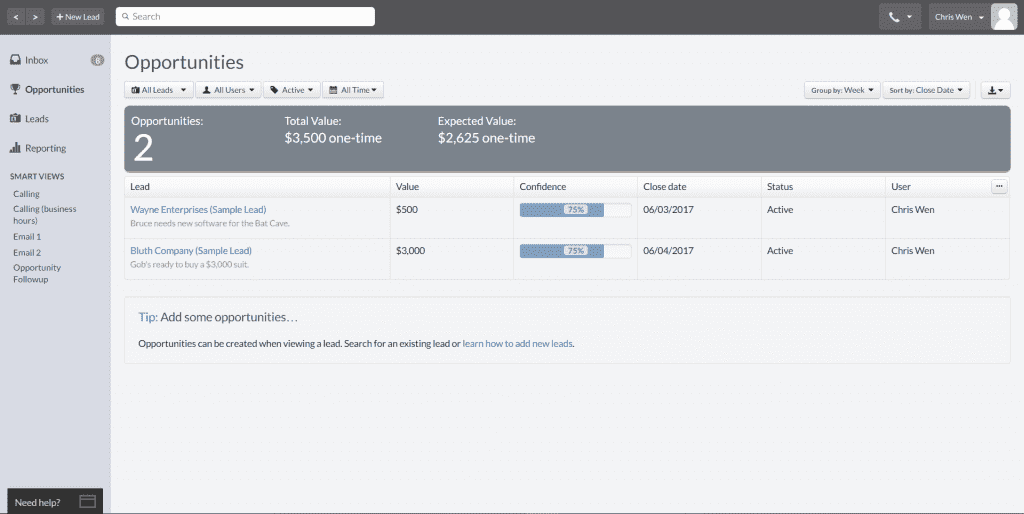Open the Chris Wen user menu
This screenshot has width=1024, height=514.
(959, 17)
